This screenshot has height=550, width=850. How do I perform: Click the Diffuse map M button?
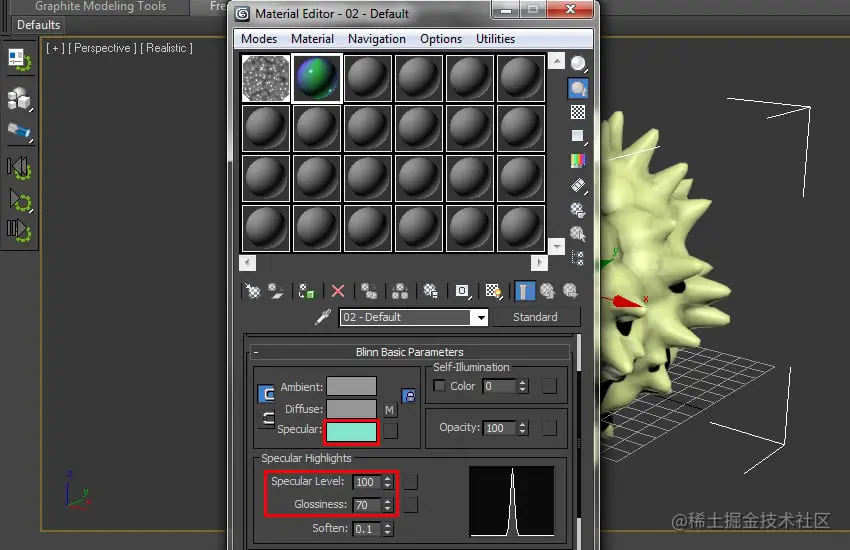click(x=389, y=410)
